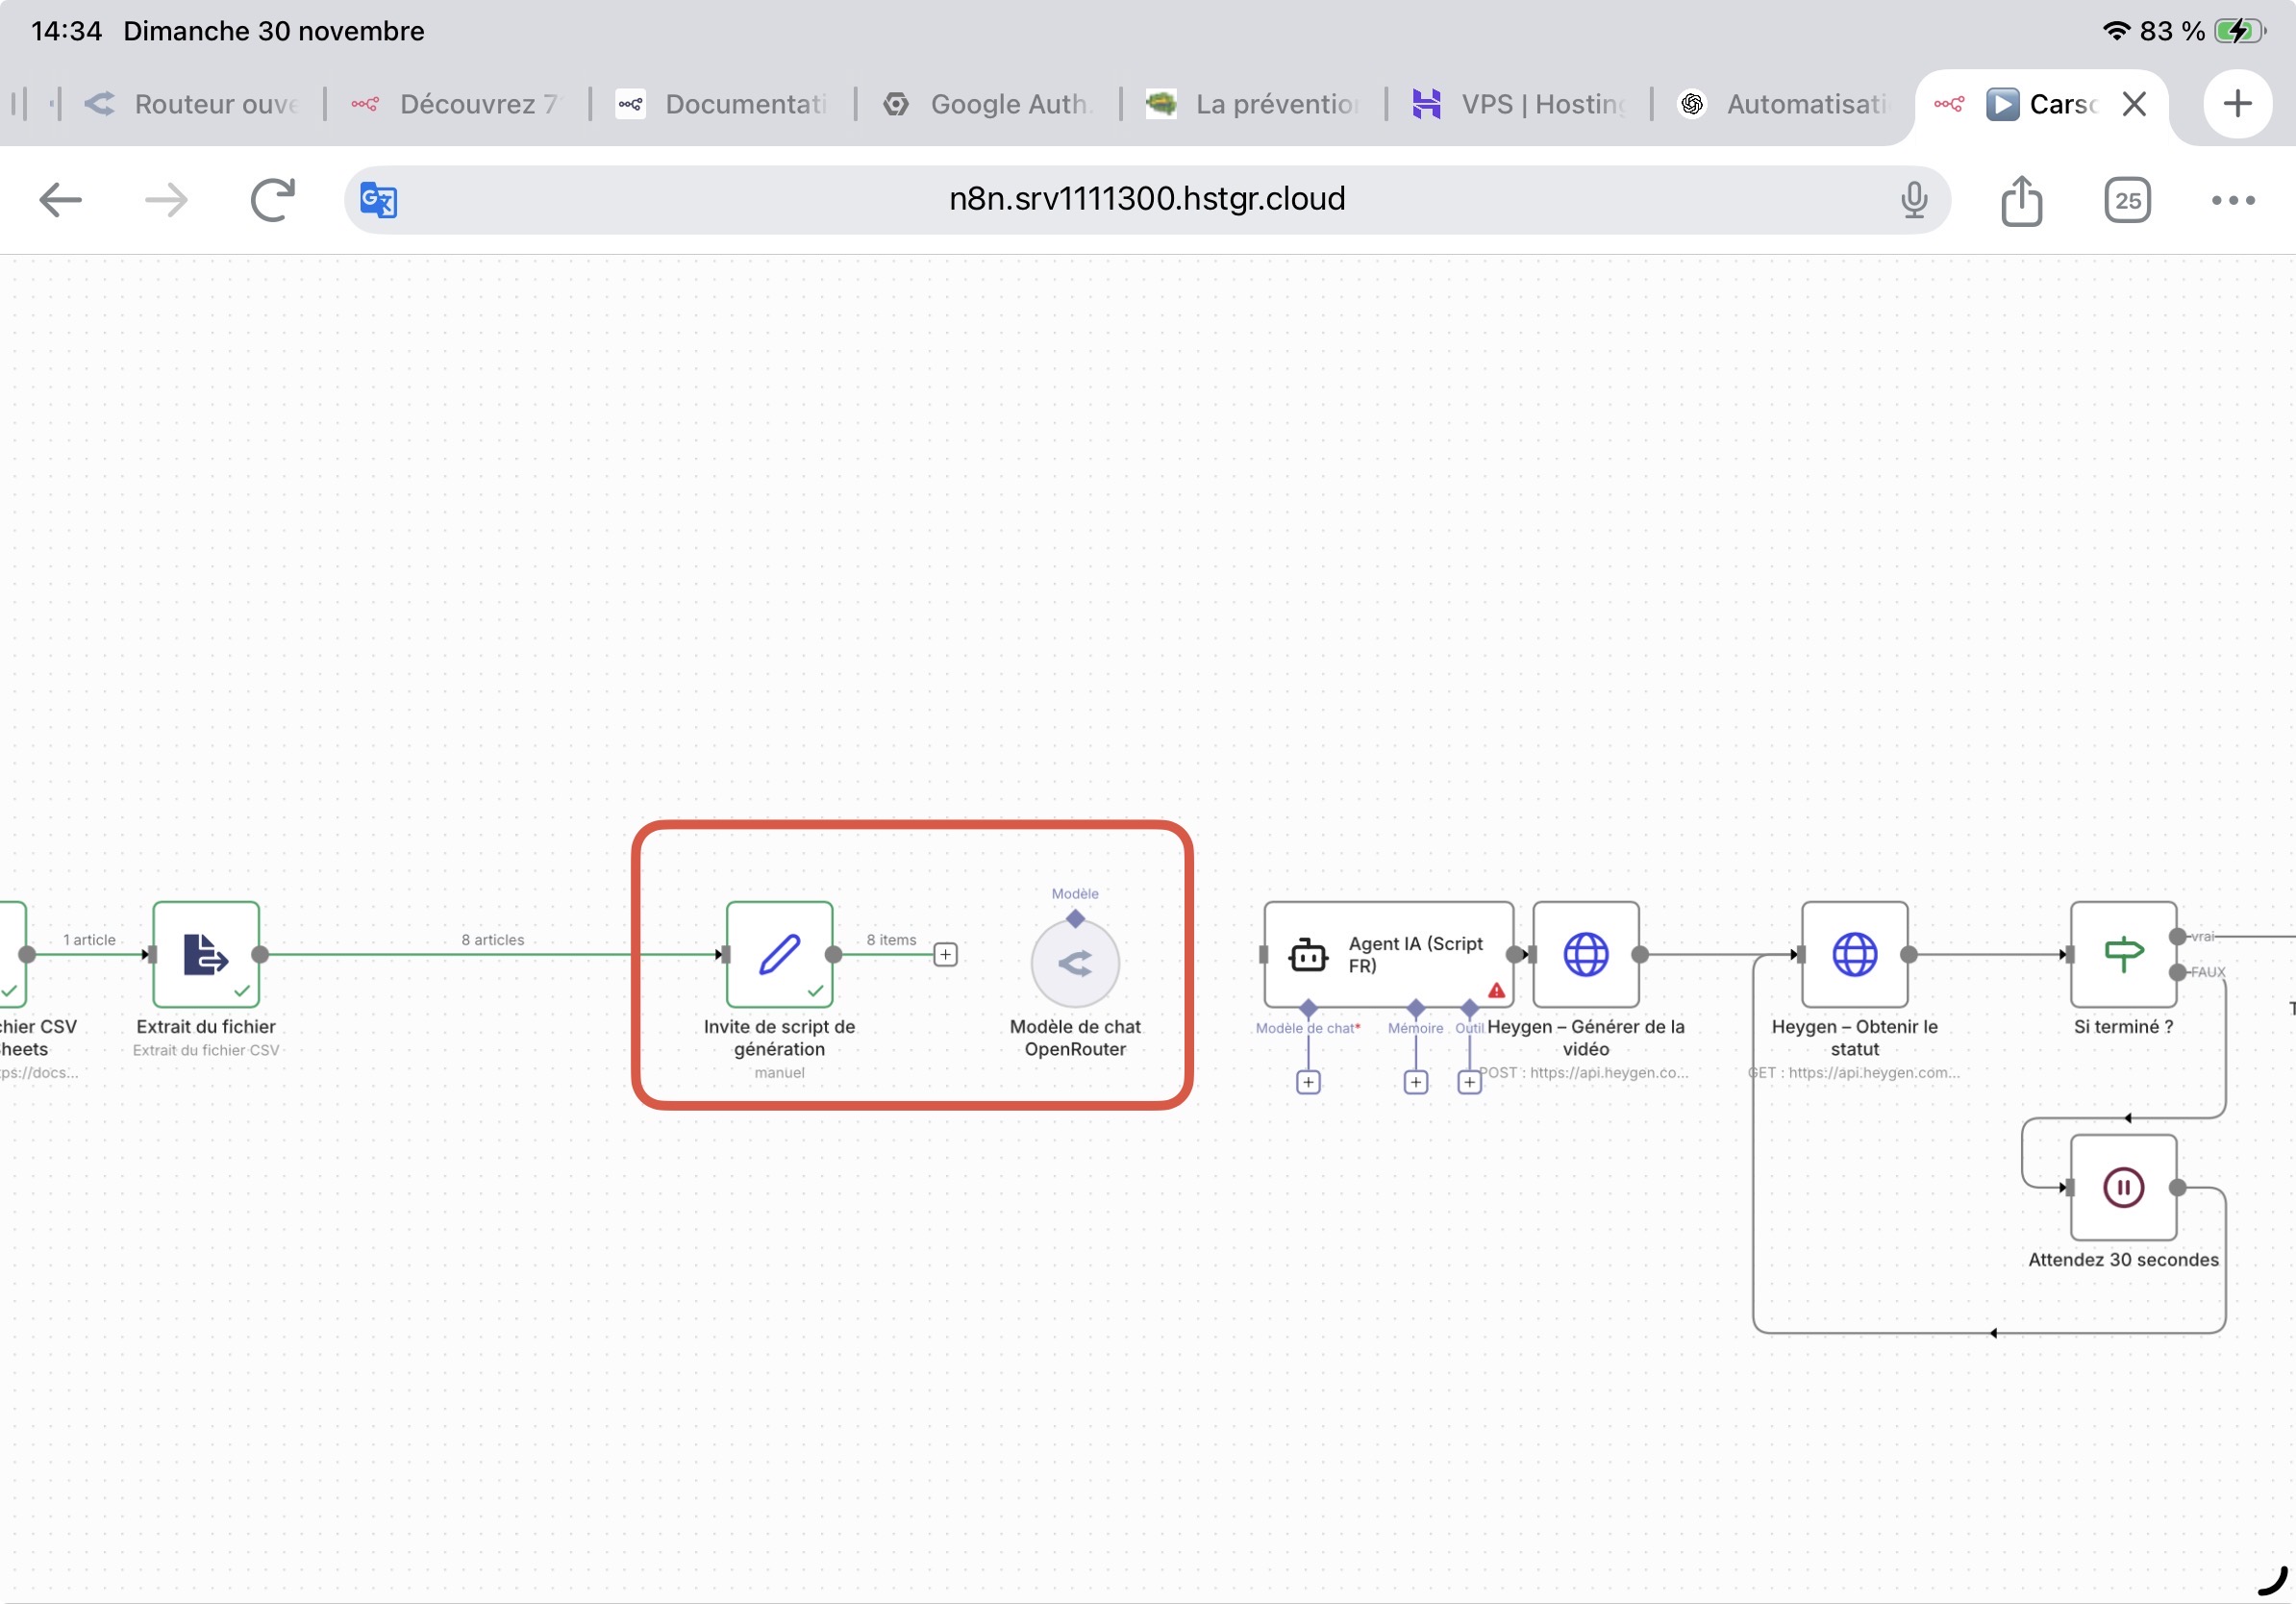
Task: Open the Invite de script de génération pencil node
Action: coord(779,954)
